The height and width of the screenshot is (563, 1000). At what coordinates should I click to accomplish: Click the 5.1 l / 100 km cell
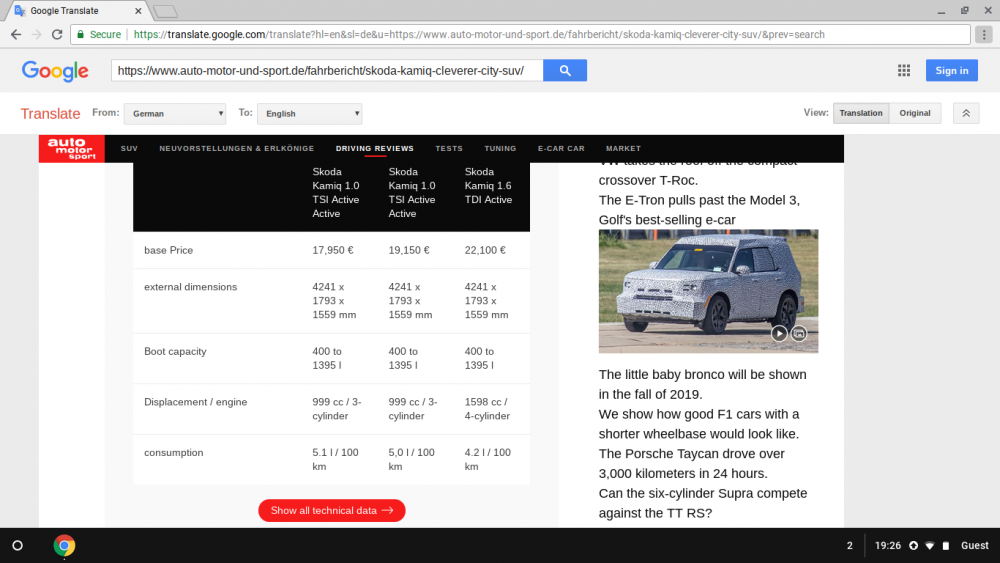point(335,459)
